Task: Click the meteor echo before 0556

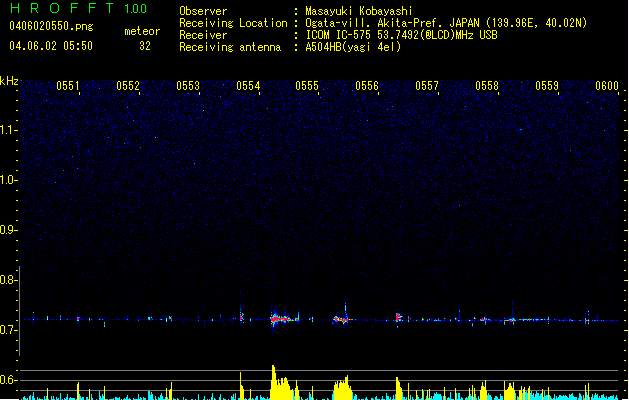Action: 341,319
